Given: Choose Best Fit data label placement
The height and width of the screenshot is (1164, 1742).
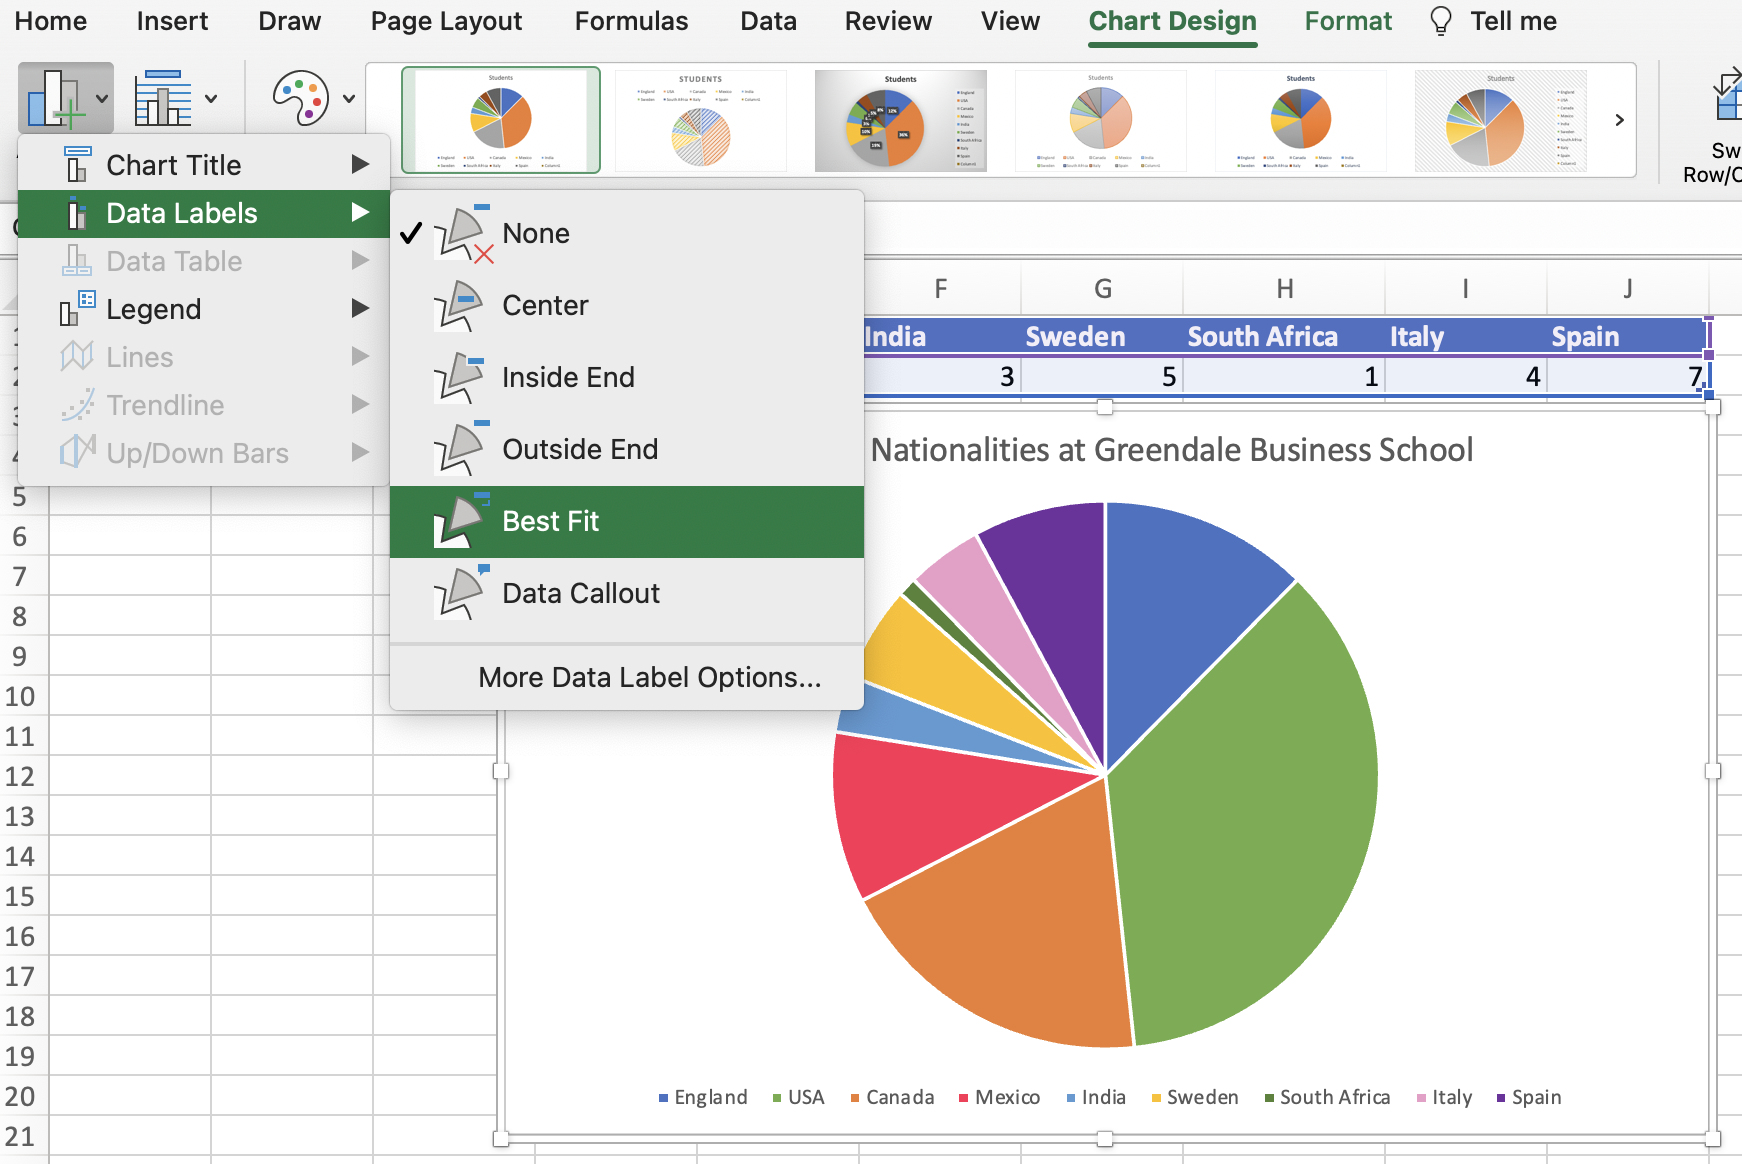Looking at the screenshot, I should [x=550, y=520].
